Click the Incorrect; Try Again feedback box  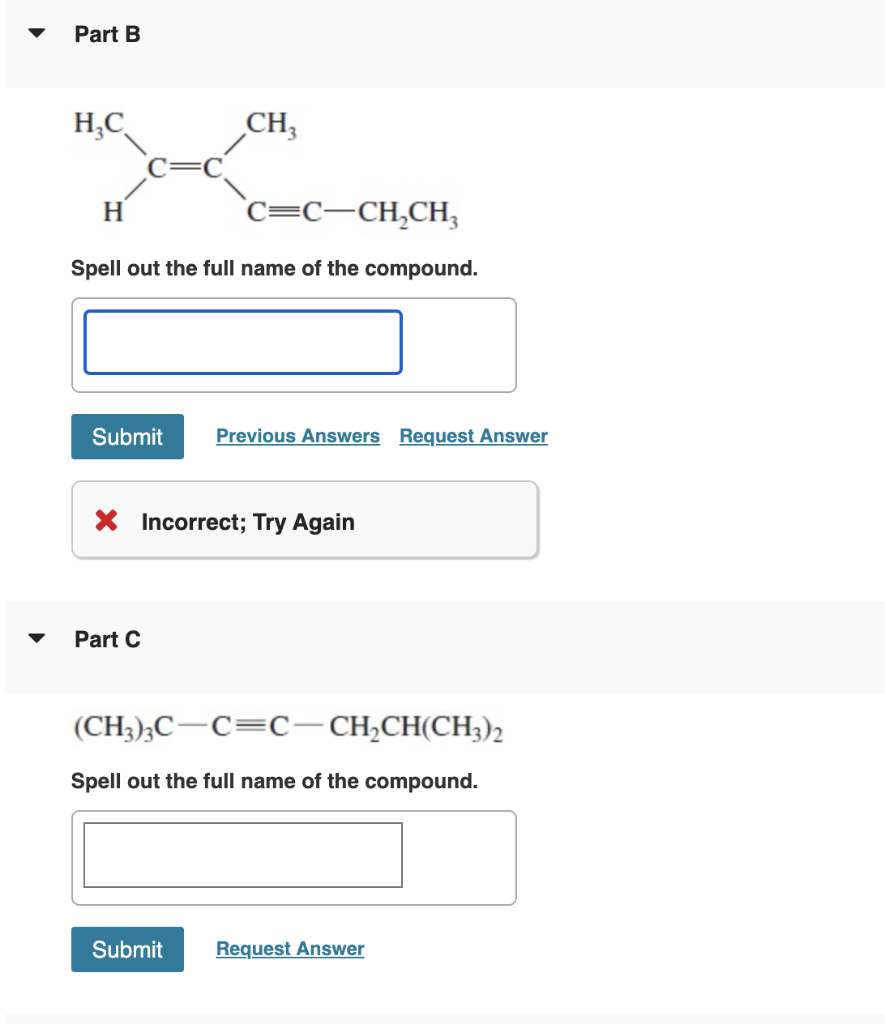305,520
